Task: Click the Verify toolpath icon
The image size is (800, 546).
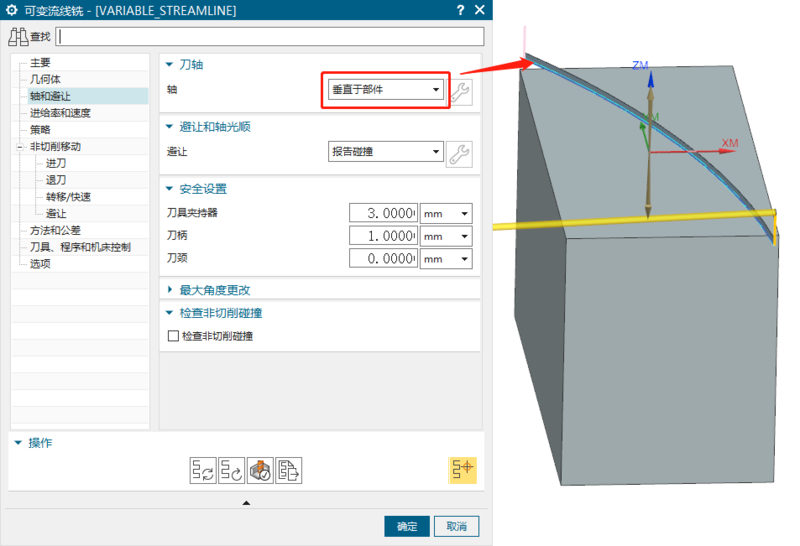Action: pos(261,470)
